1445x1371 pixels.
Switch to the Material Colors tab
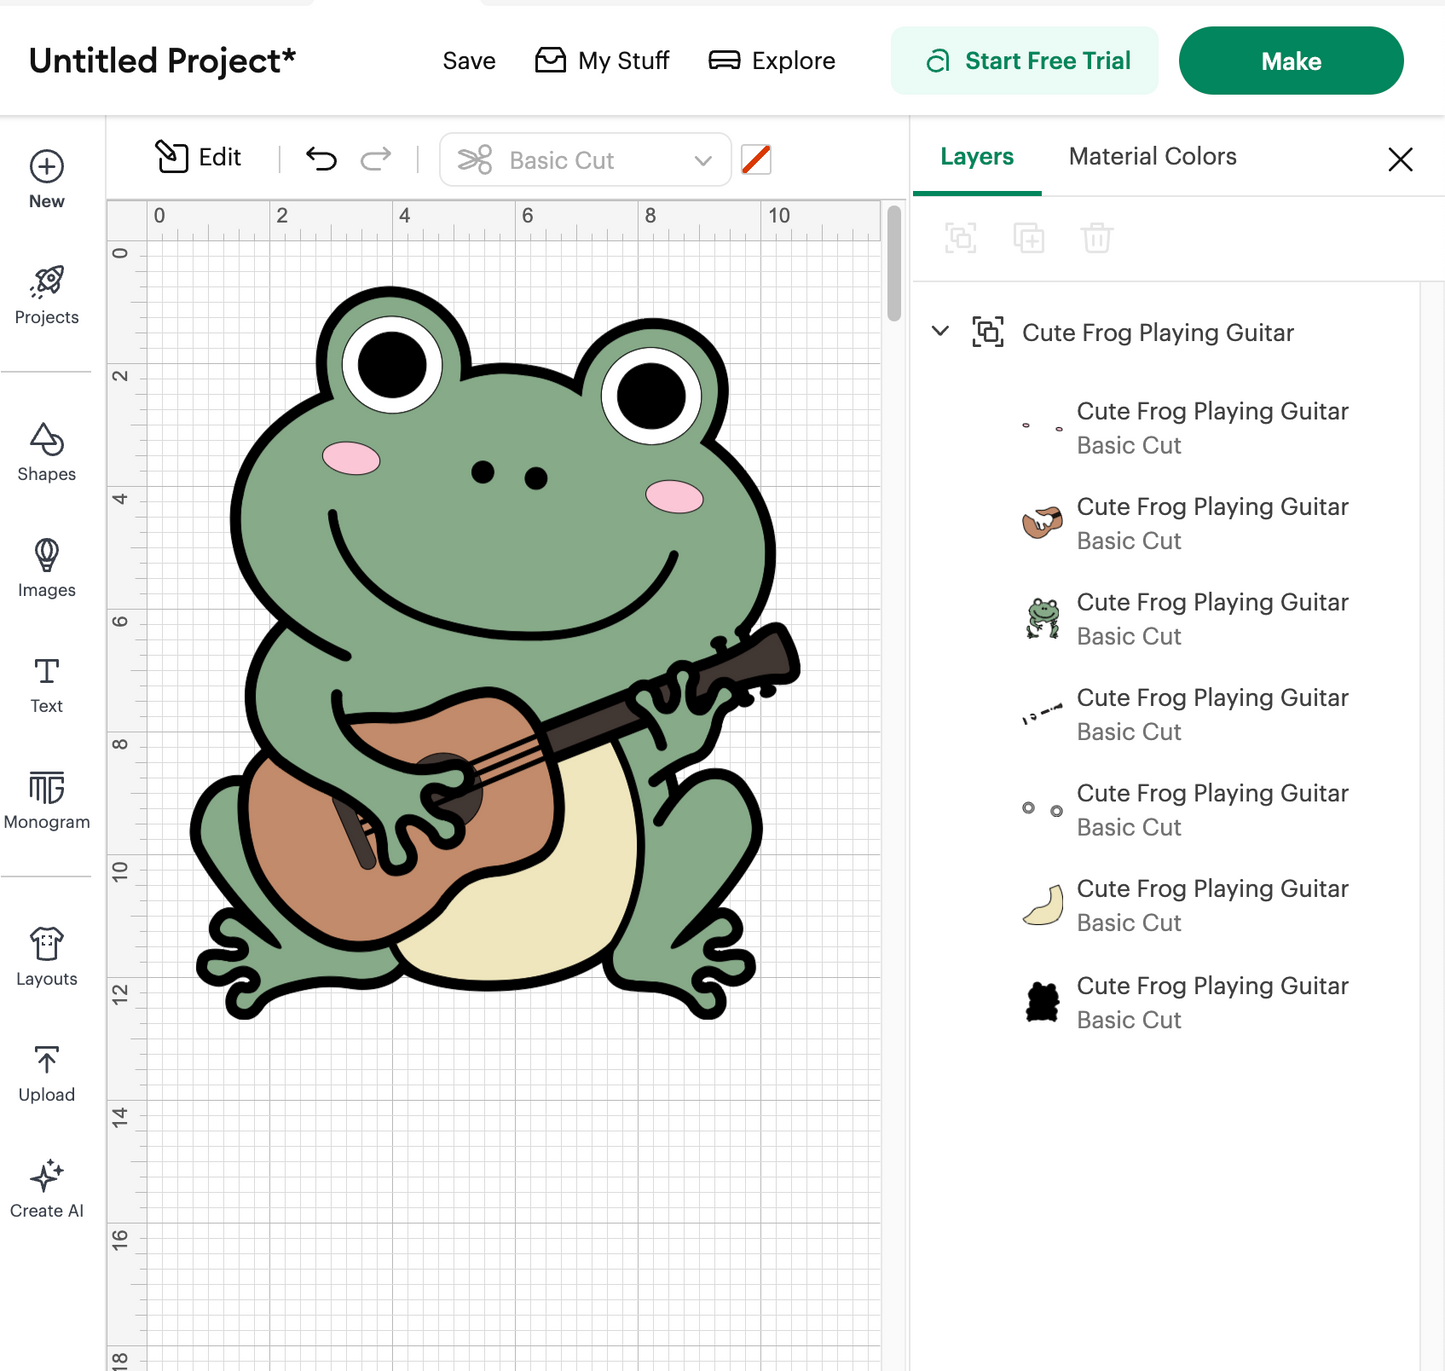click(x=1152, y=156)
